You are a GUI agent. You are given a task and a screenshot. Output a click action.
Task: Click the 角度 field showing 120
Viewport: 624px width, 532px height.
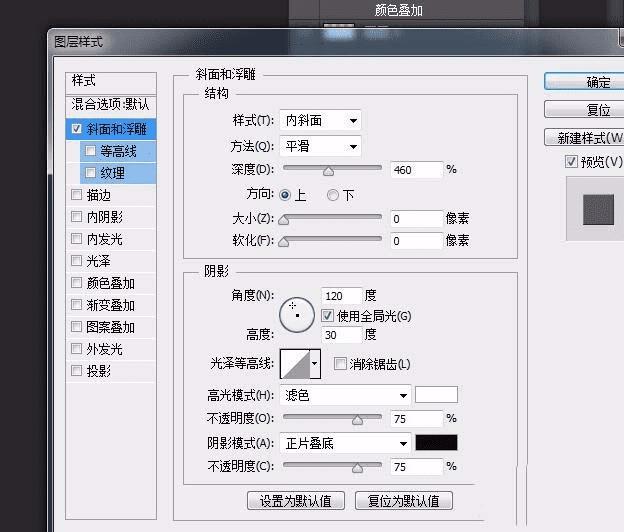tap(342, 296)
